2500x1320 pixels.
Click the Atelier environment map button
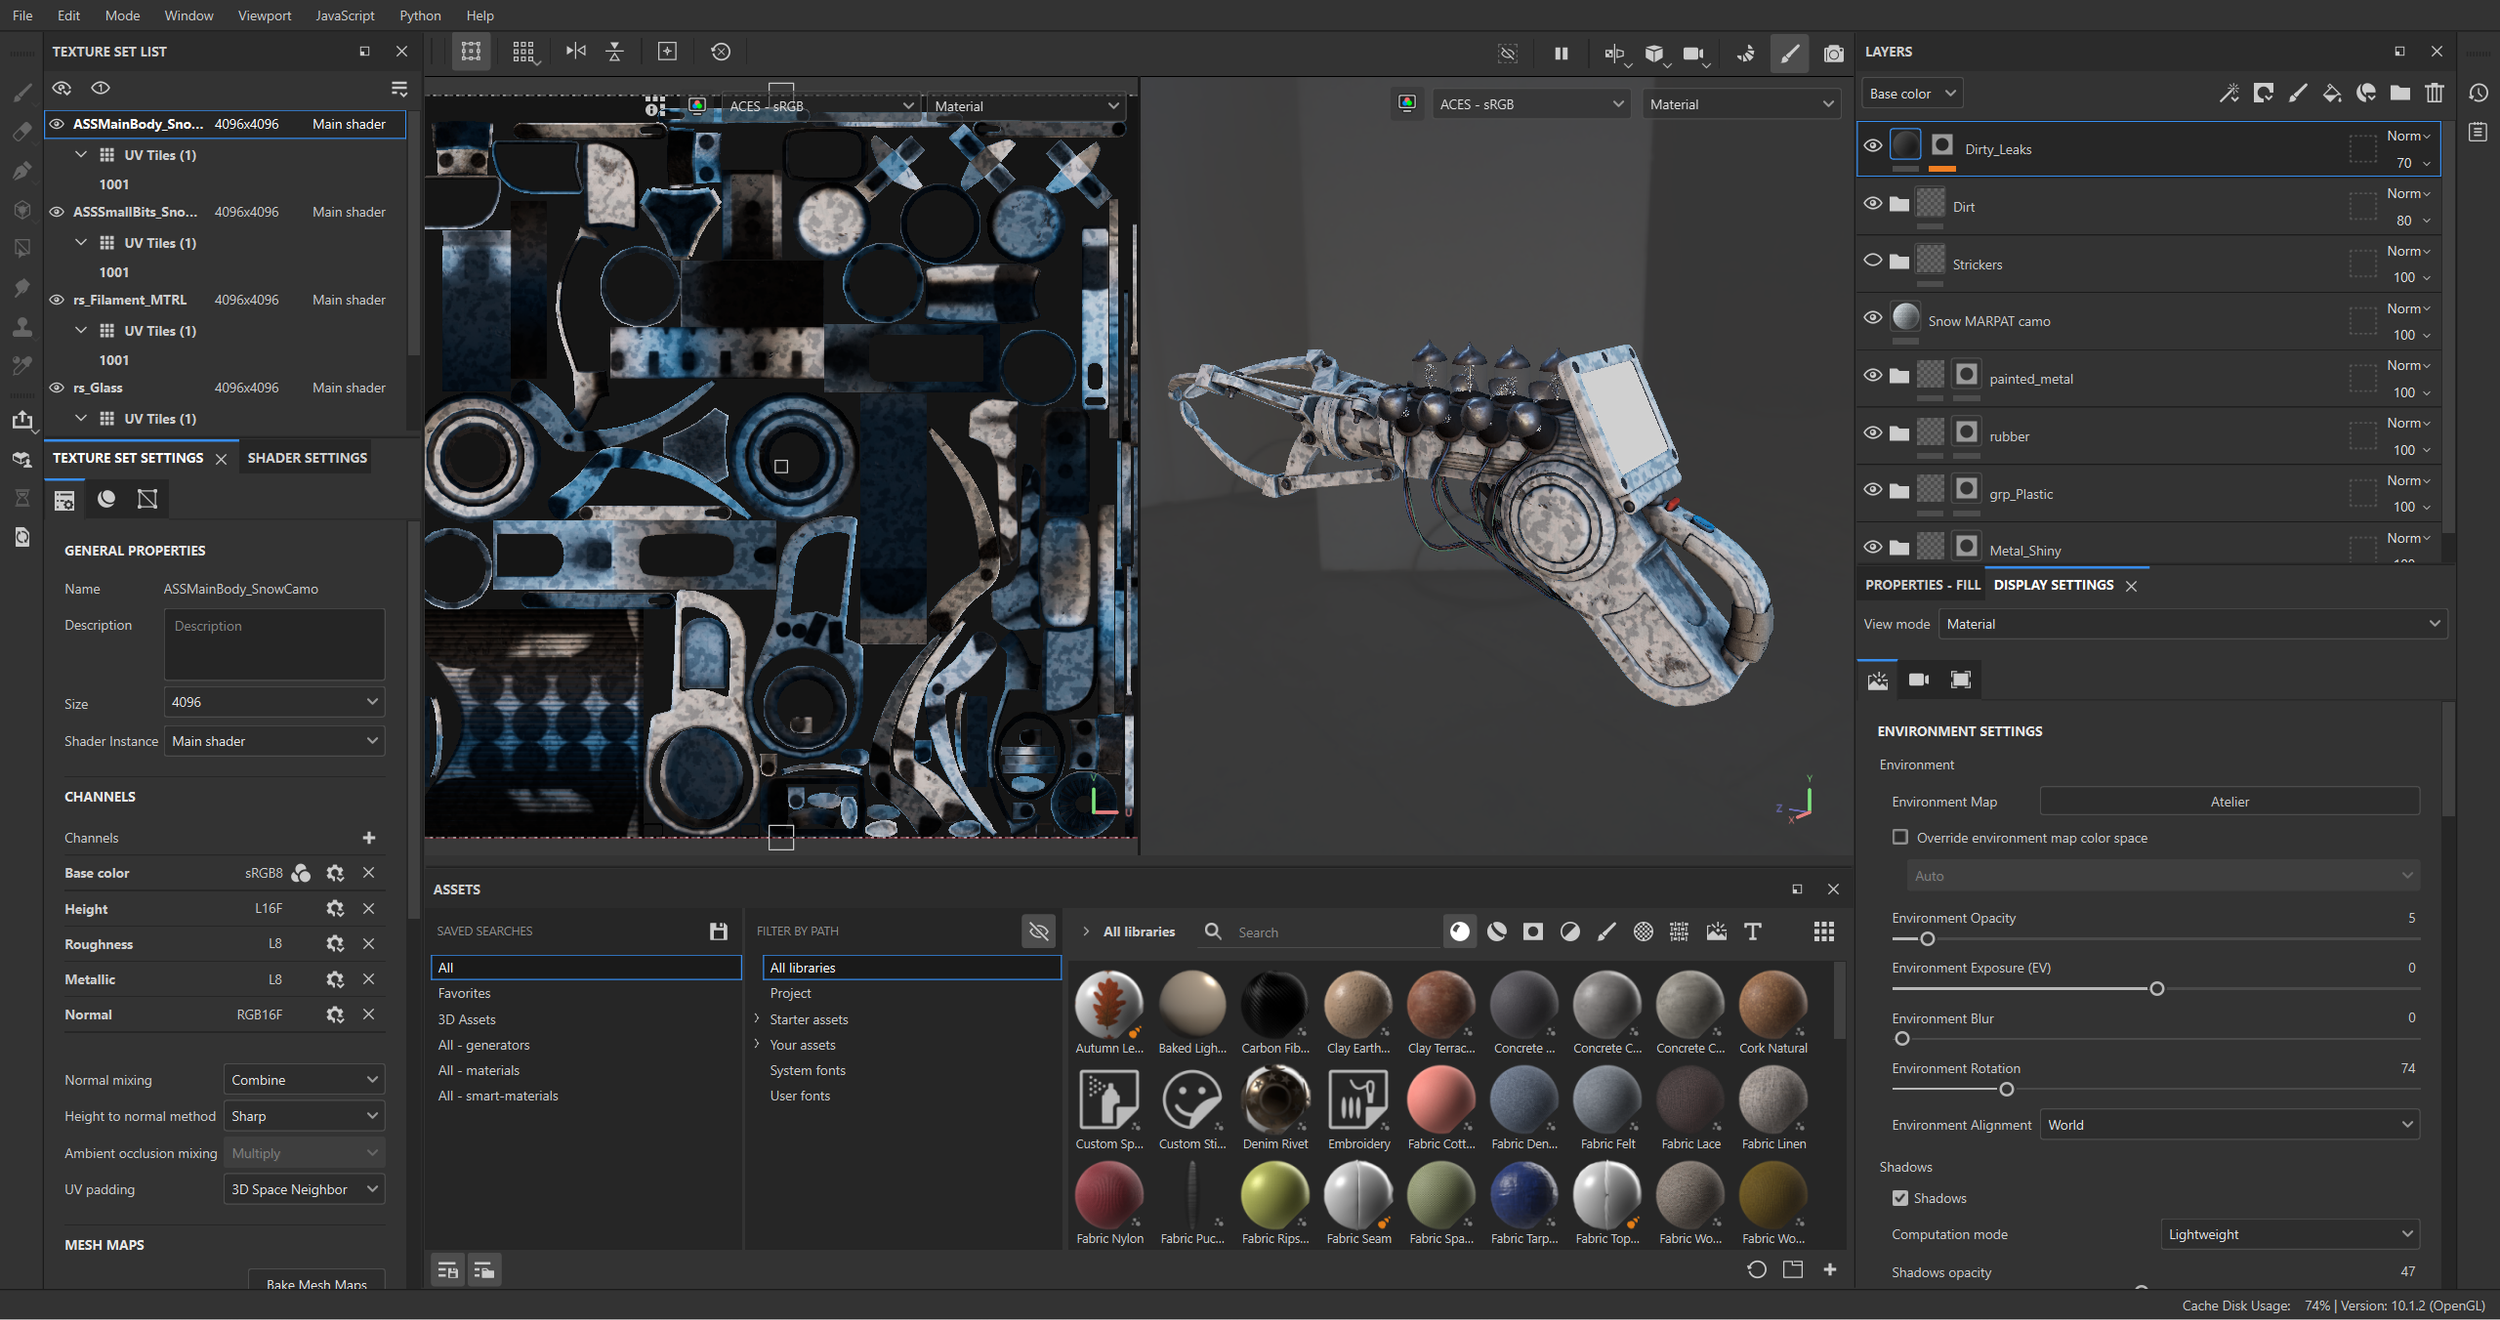(x=2229, y=802)
